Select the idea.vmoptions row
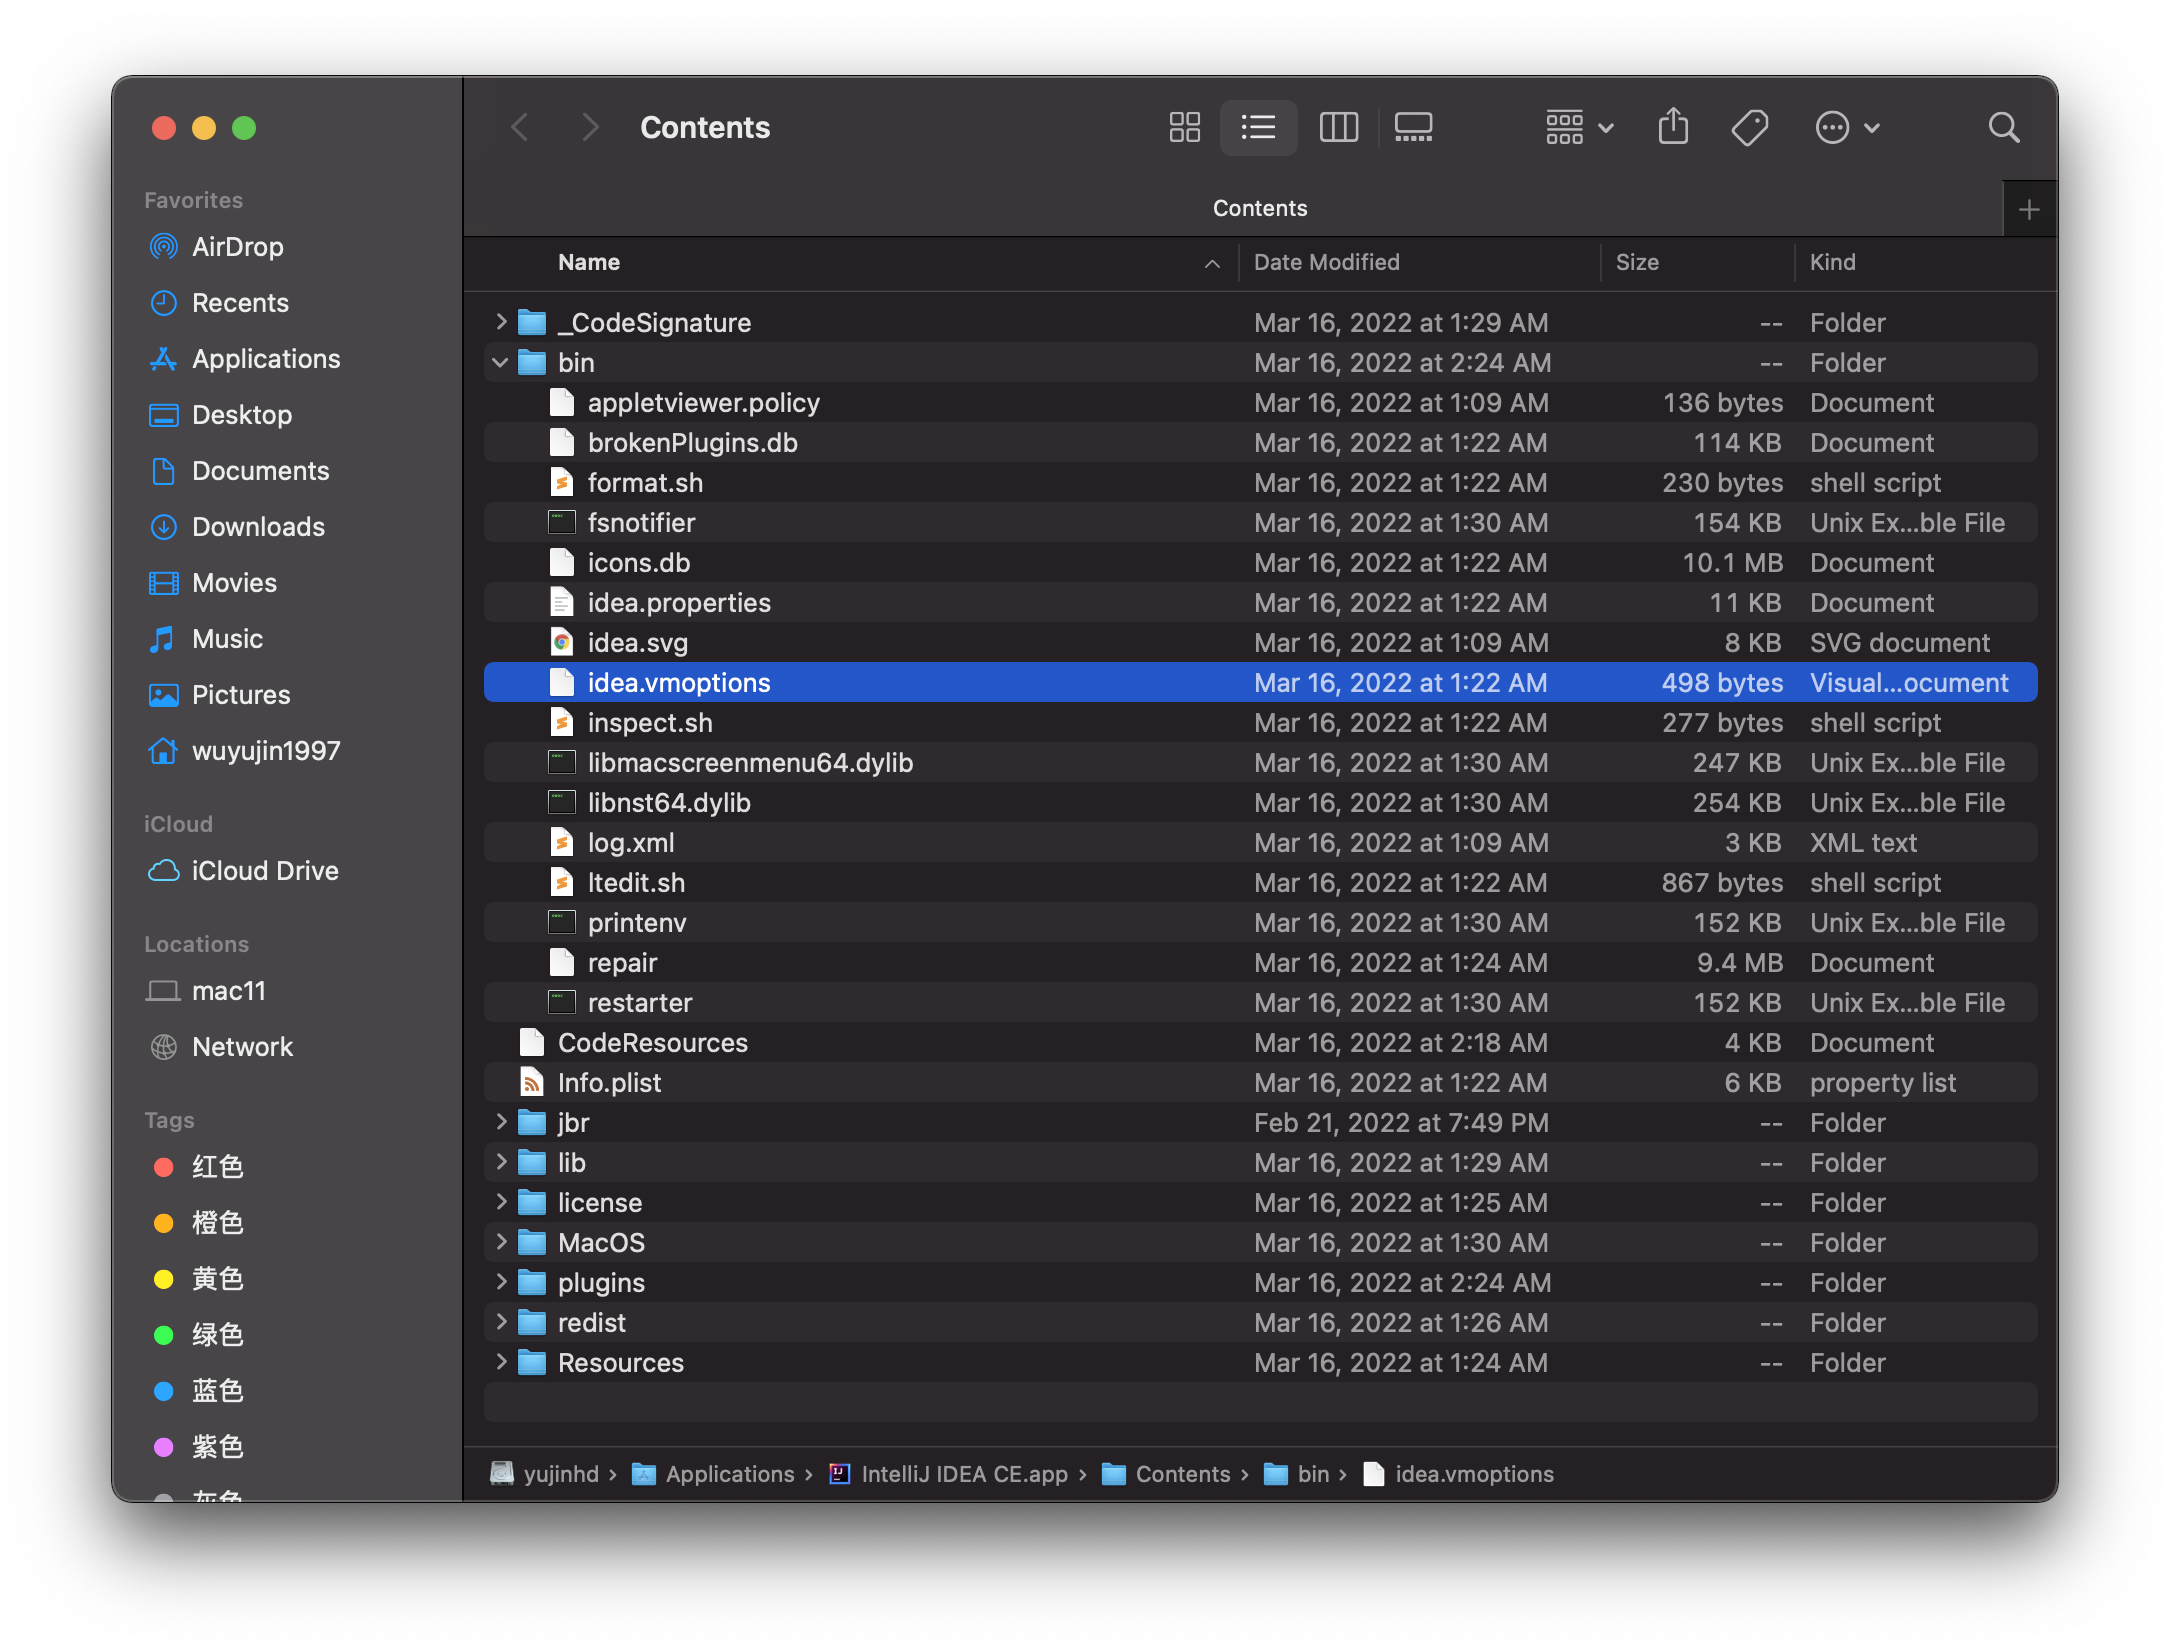The width and height of the screenshot is (2170, 1650). click(1260, 682)
